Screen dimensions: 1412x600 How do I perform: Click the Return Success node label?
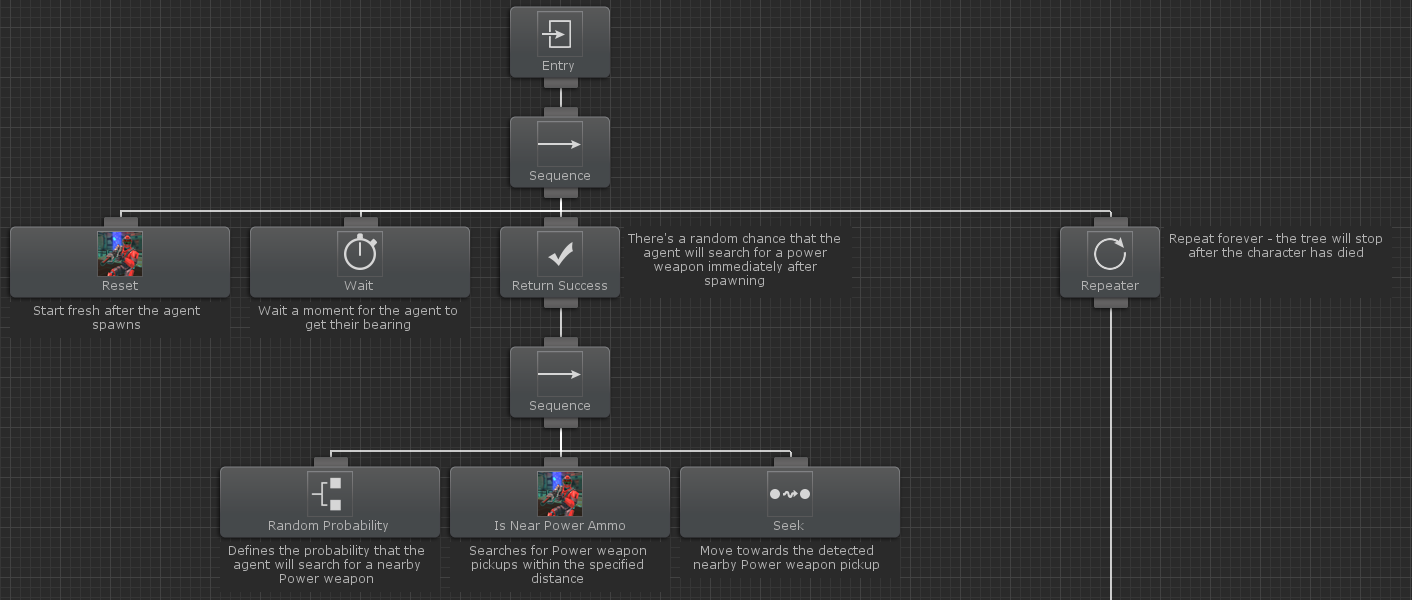pyautogui.click(x=559, y=285)
